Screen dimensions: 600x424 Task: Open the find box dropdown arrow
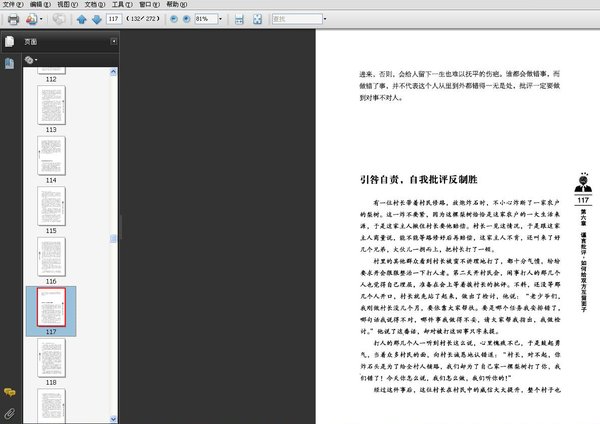[x=325, y=19]
